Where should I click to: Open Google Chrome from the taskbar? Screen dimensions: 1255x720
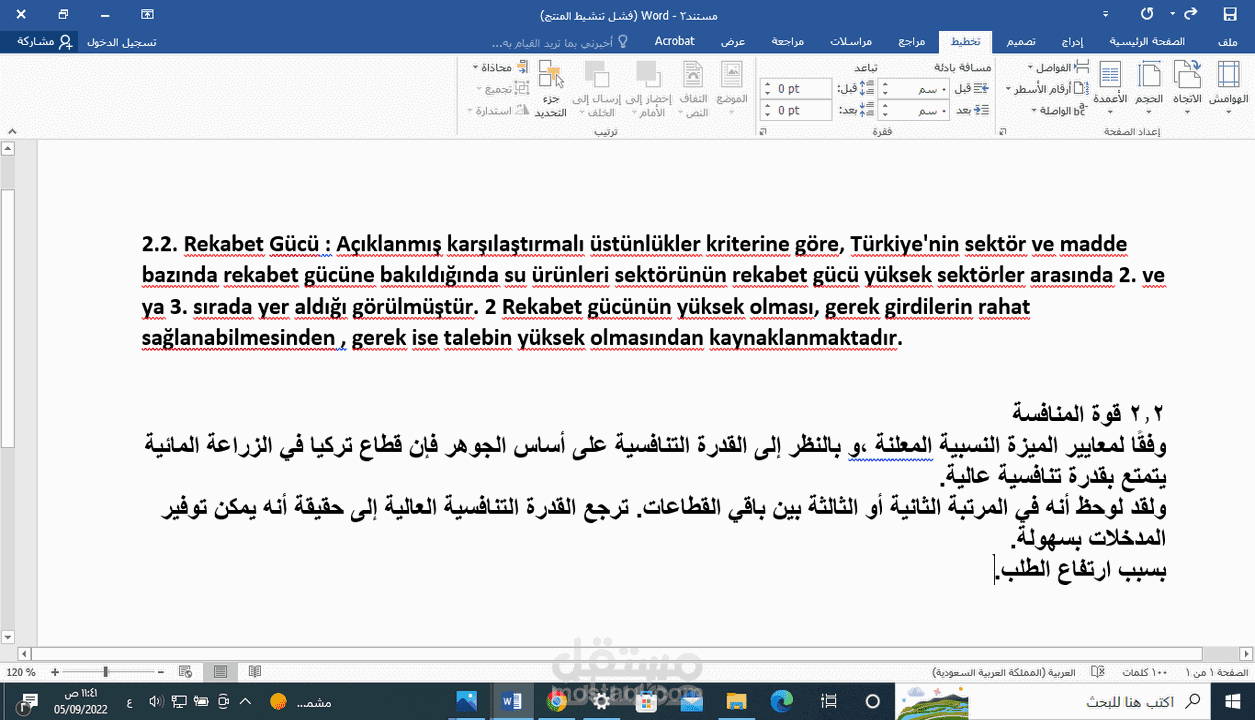tap(557, 702)
